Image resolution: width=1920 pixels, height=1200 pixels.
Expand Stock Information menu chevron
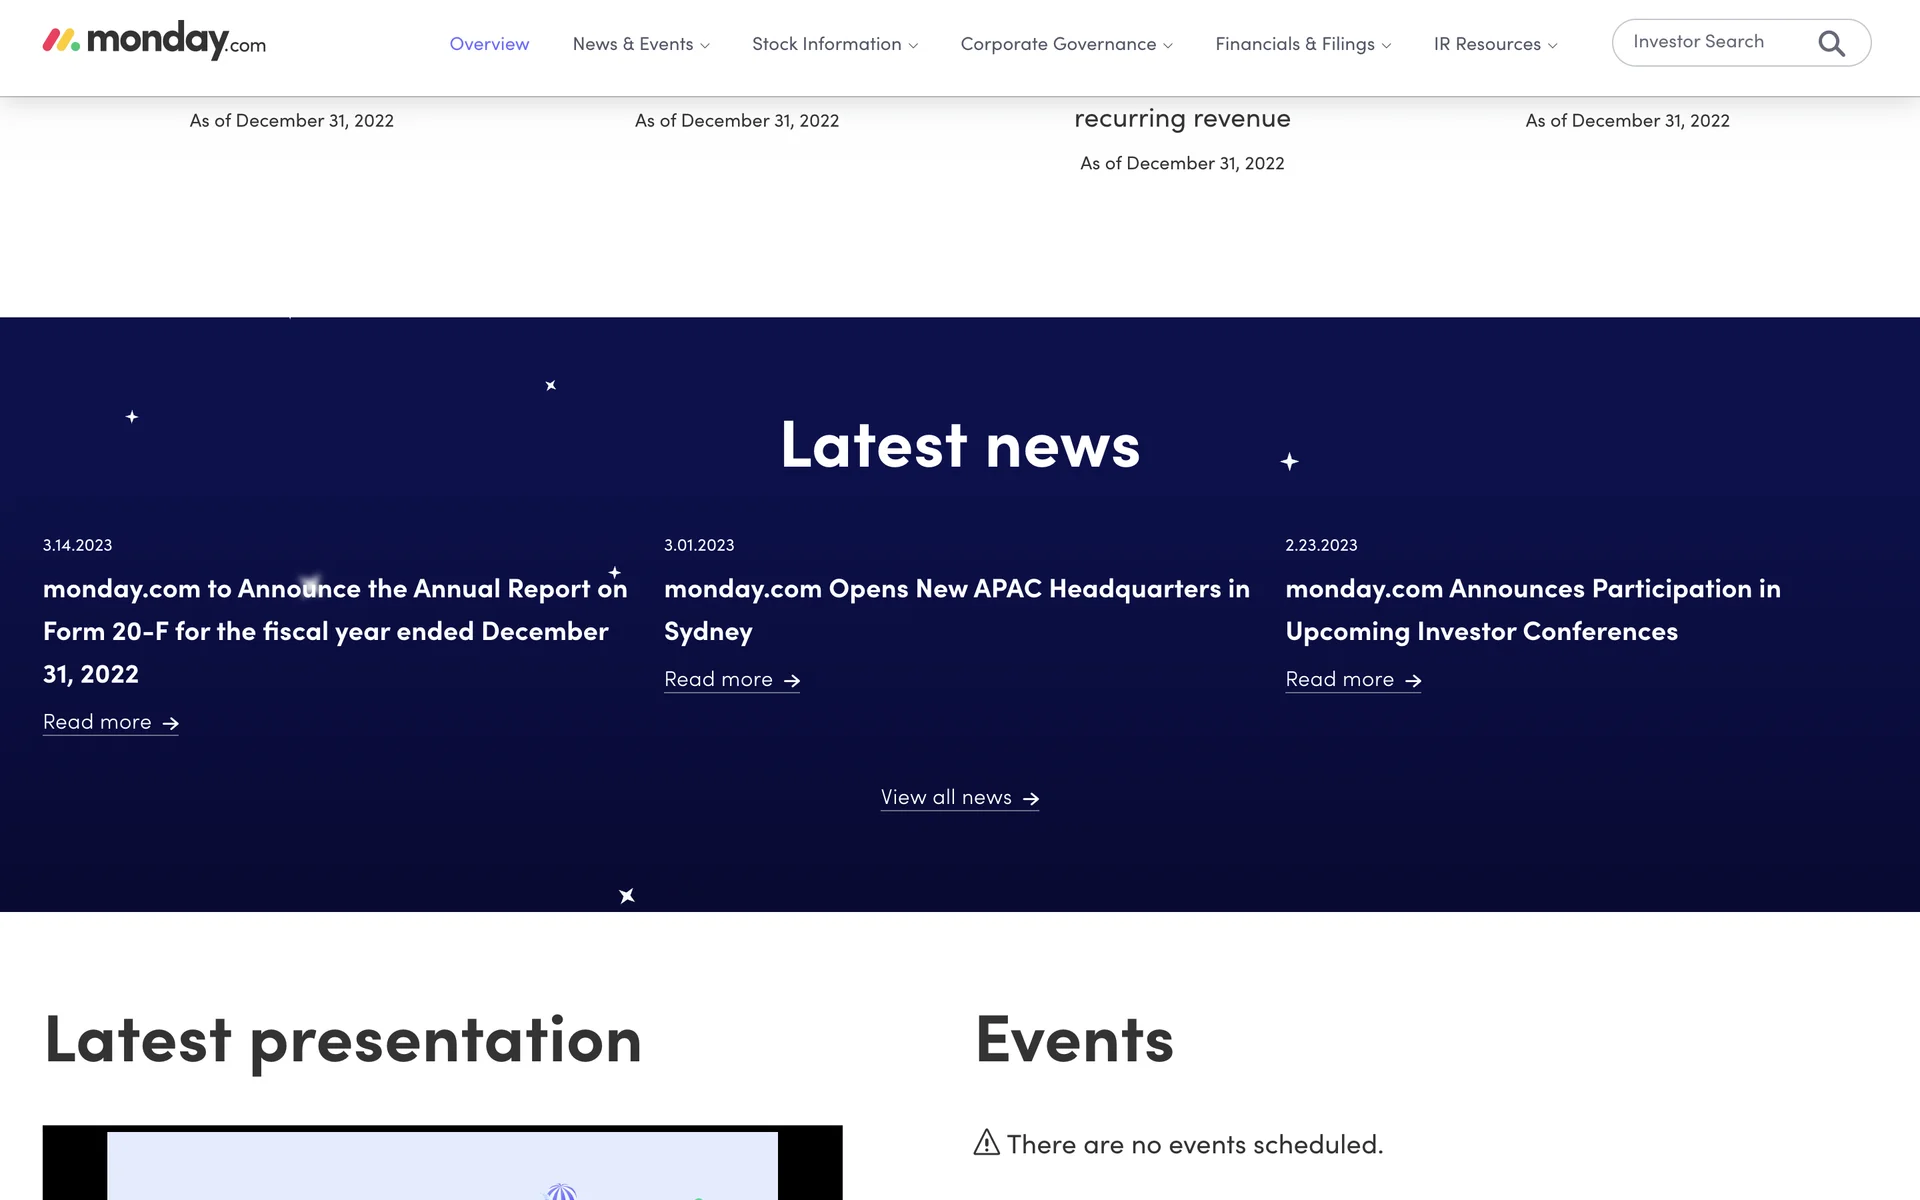click(913, 46)
